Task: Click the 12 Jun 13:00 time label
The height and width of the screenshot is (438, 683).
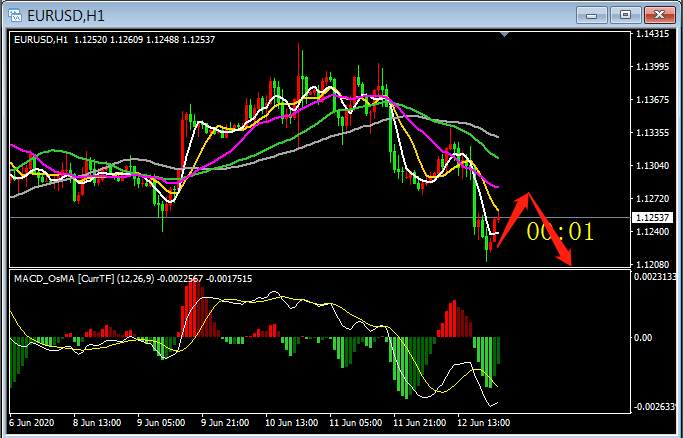Action: point(484,423)
